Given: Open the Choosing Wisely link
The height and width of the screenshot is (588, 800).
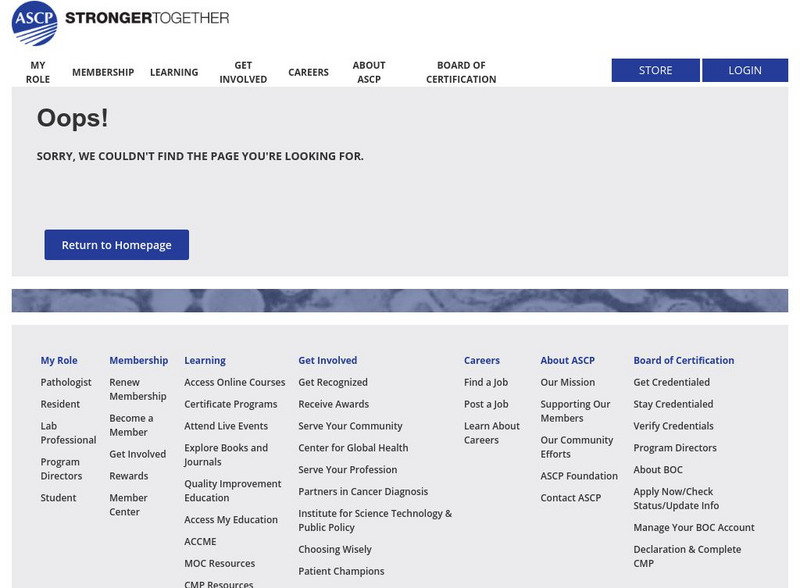Looking at the screenshot, I should click(x=335, y=550).
